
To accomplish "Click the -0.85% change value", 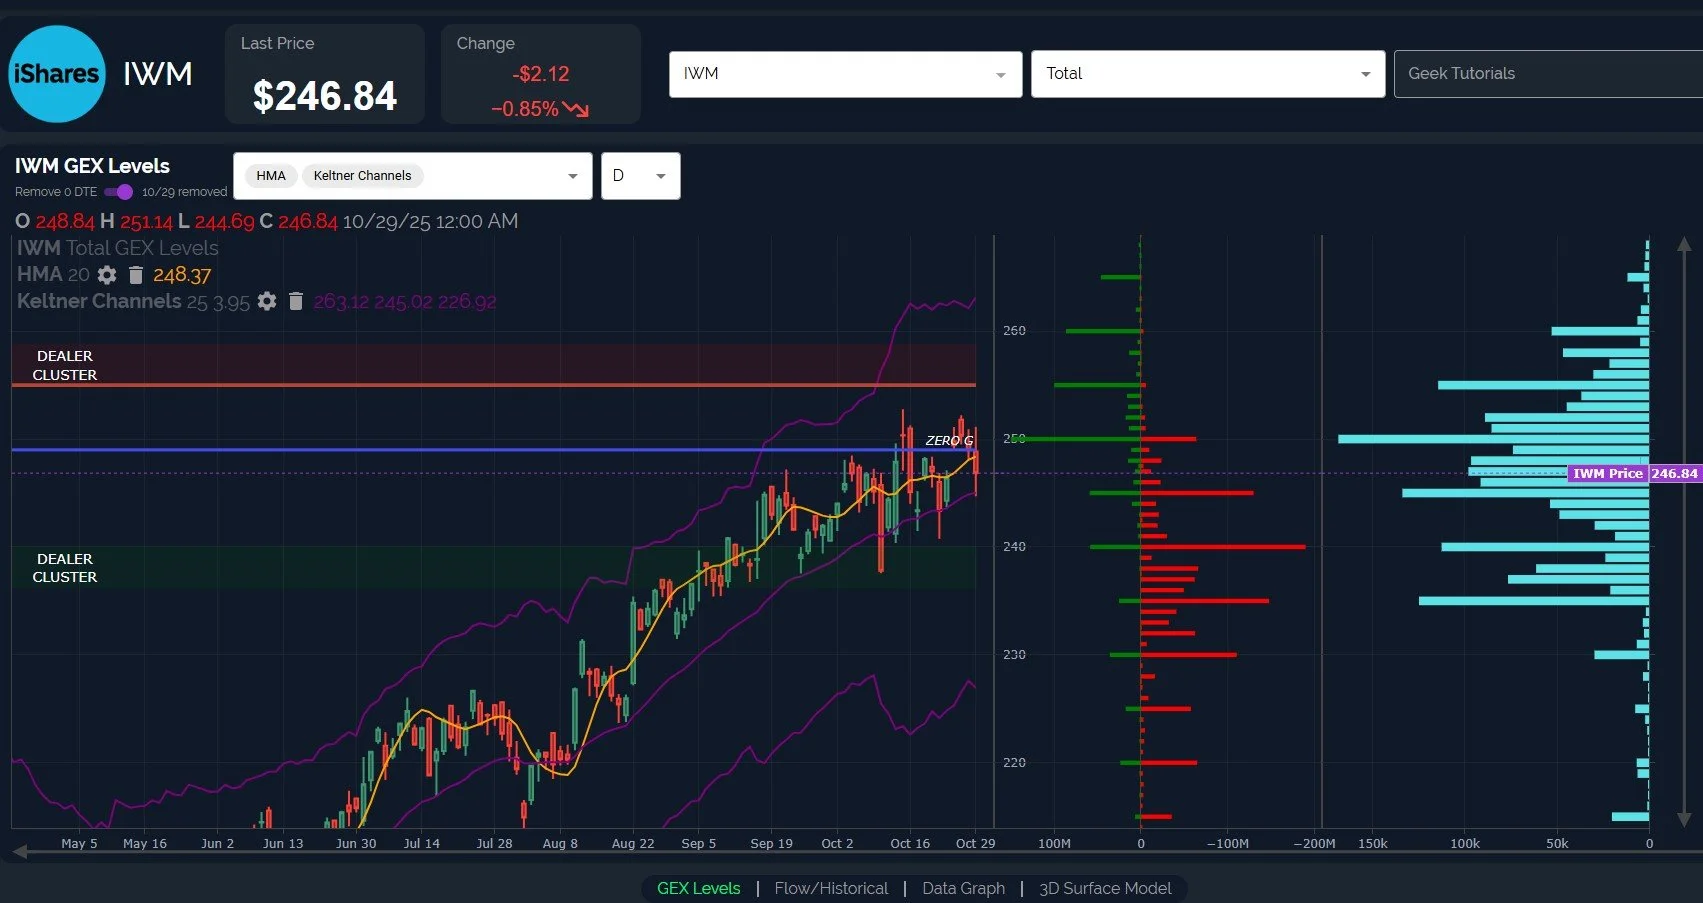I will click(x=525, y=109).
